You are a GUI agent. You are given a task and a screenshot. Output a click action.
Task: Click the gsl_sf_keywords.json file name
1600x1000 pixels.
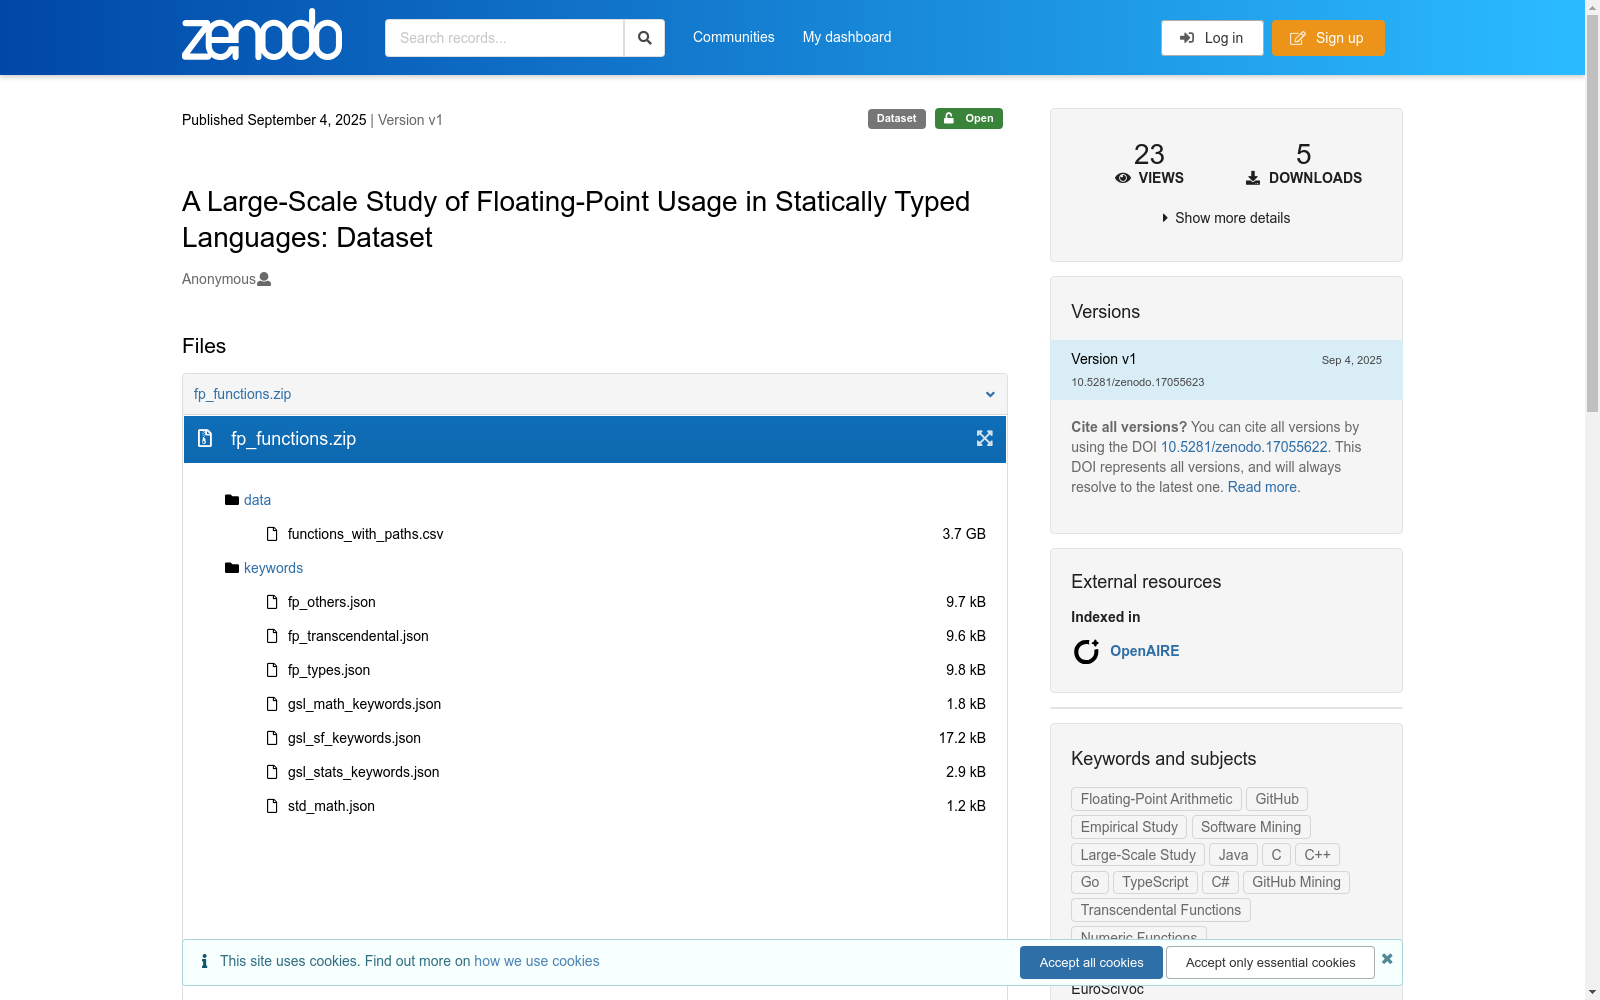tap(354, 738)
